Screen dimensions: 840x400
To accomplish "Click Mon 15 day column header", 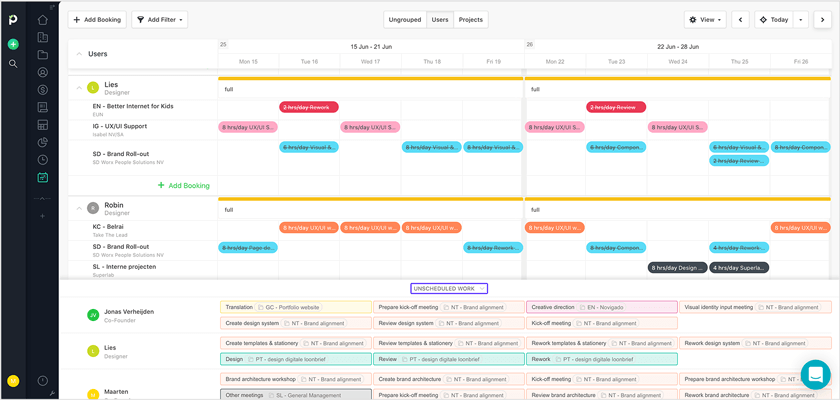I will tap(248, 62).
